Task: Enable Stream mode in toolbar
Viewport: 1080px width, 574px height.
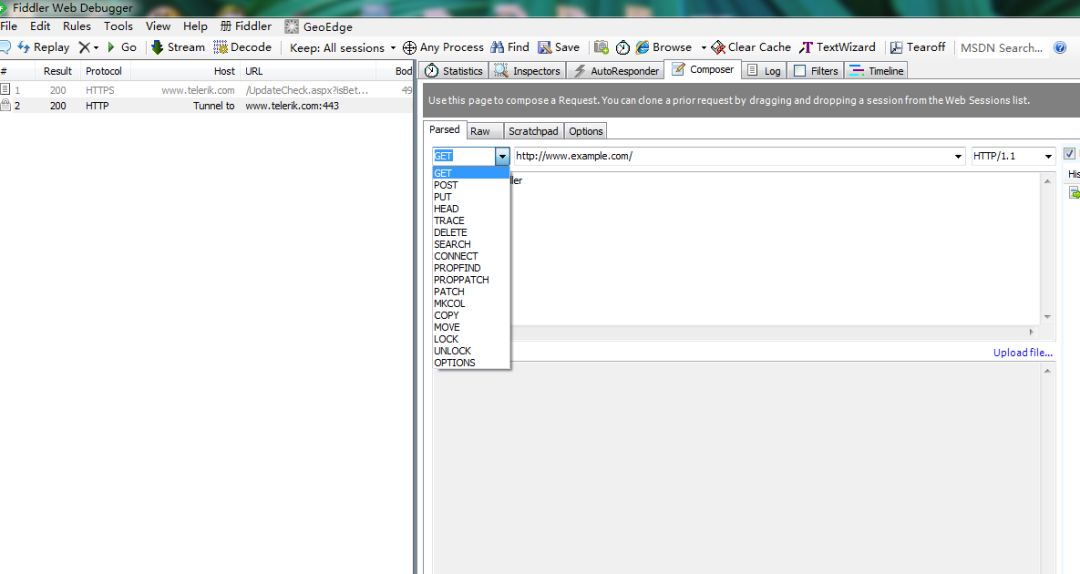Action: 178,48
